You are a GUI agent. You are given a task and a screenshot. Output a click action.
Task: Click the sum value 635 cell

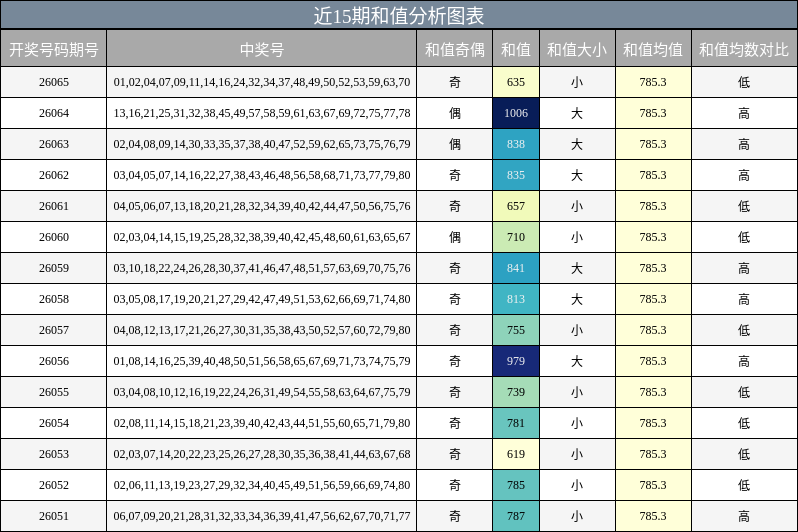516,82
